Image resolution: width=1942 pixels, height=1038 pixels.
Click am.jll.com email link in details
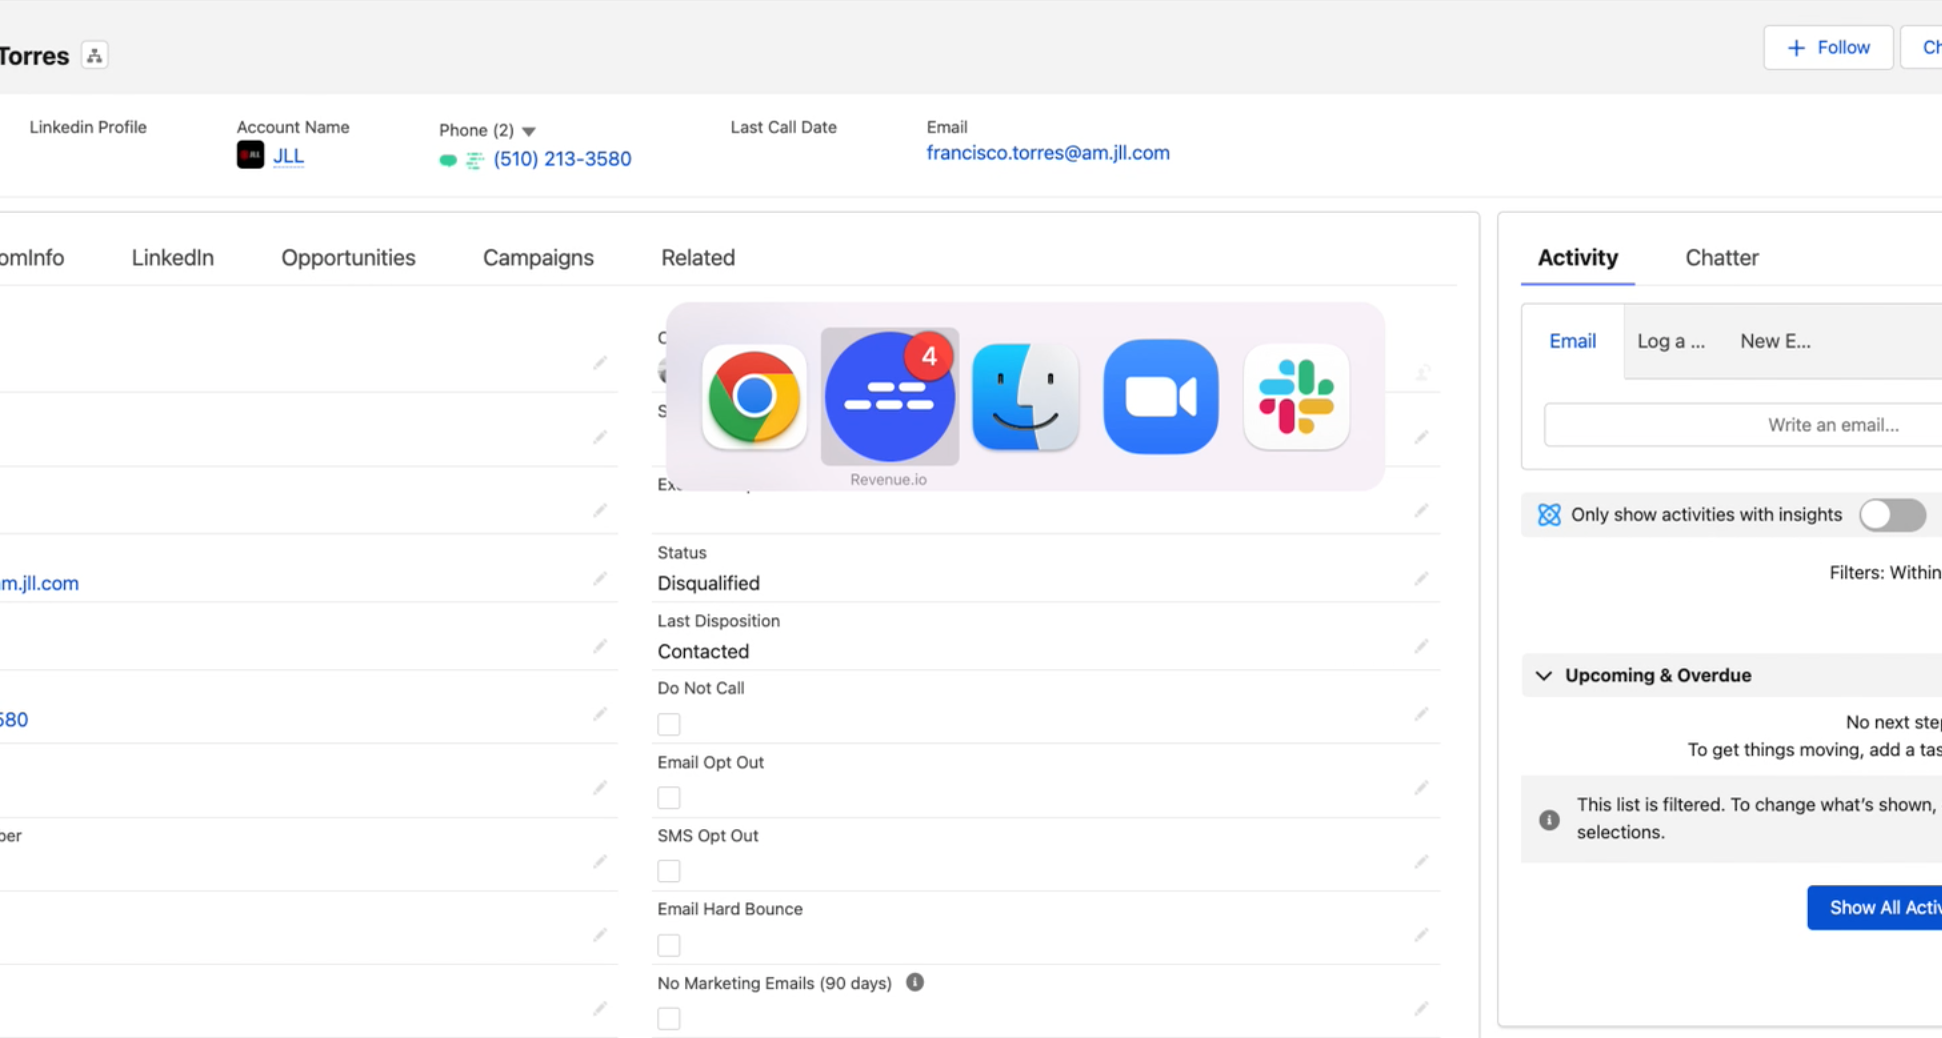pos(39,583)
